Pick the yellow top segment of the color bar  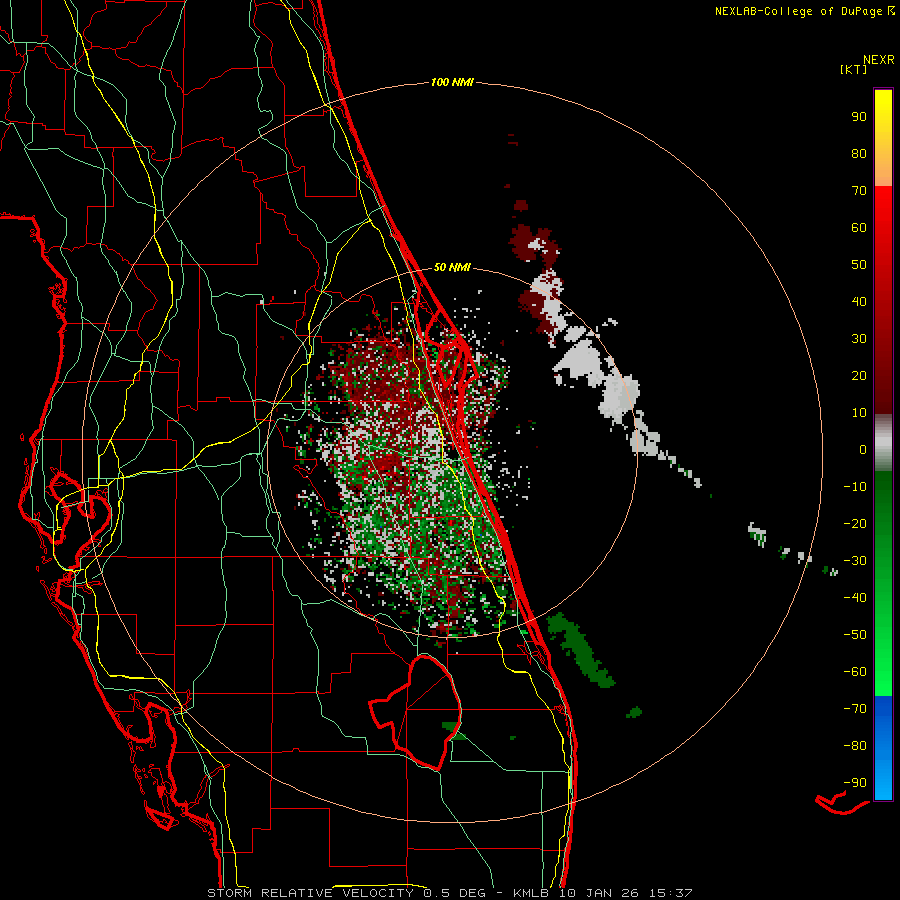(x=883, y=138)
